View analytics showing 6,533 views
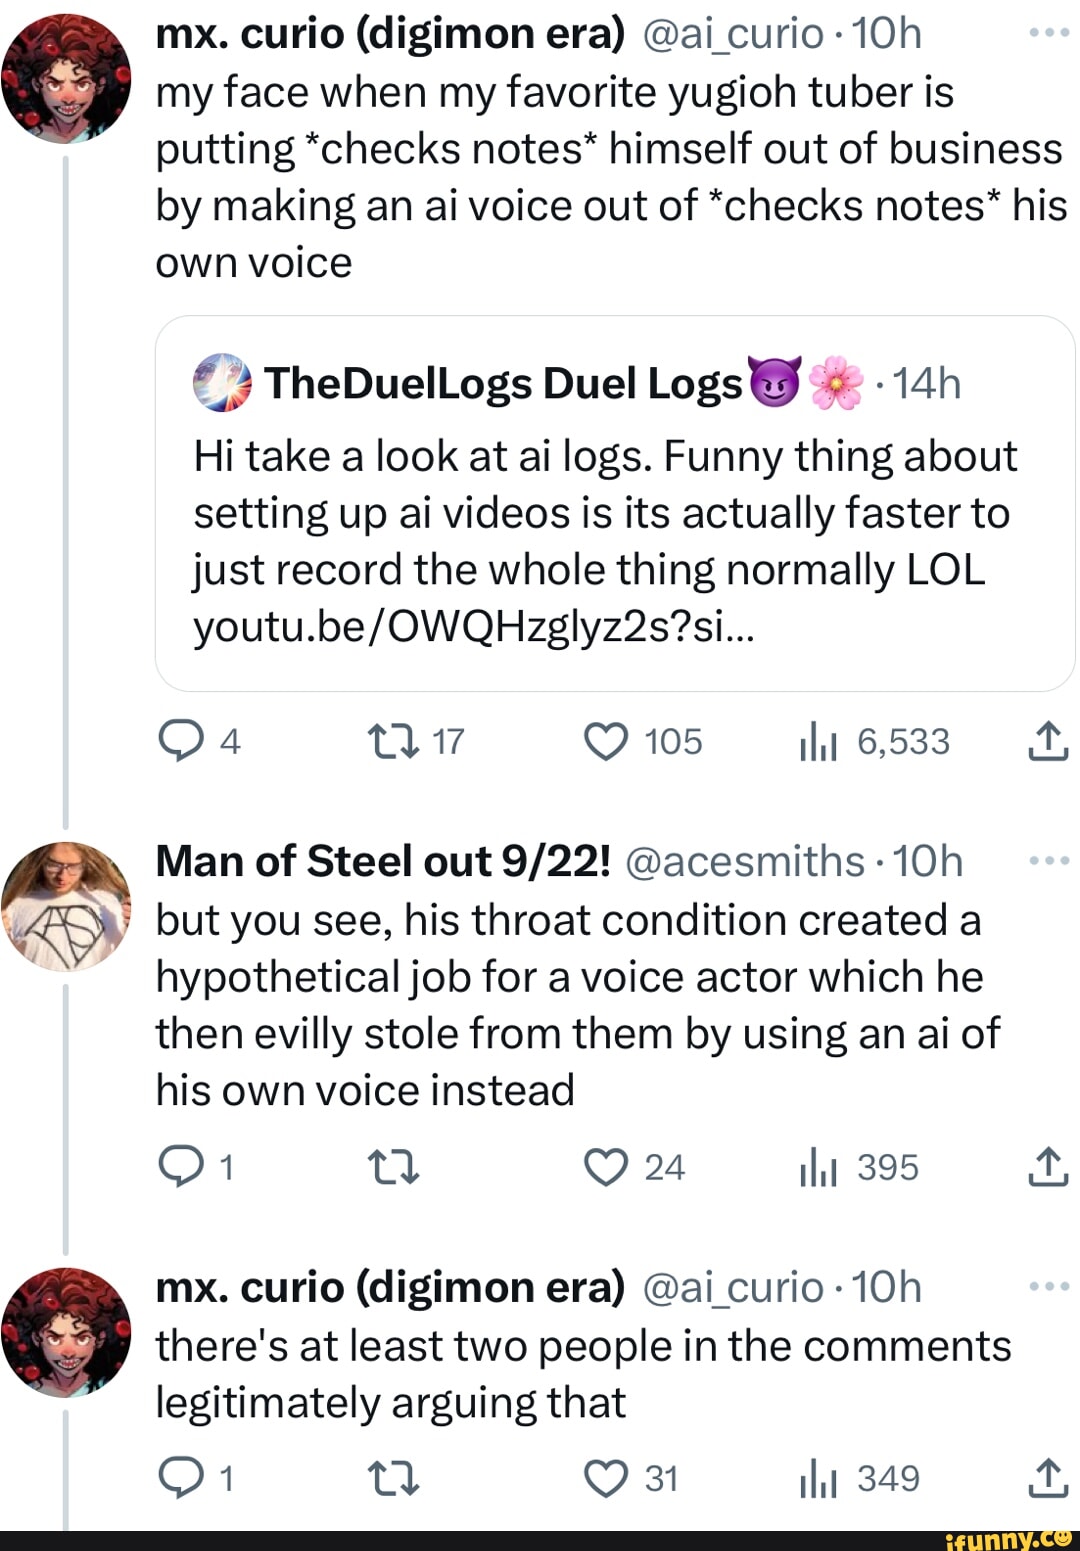The width and height of the screenshot is (1080, 1551). 818,742
